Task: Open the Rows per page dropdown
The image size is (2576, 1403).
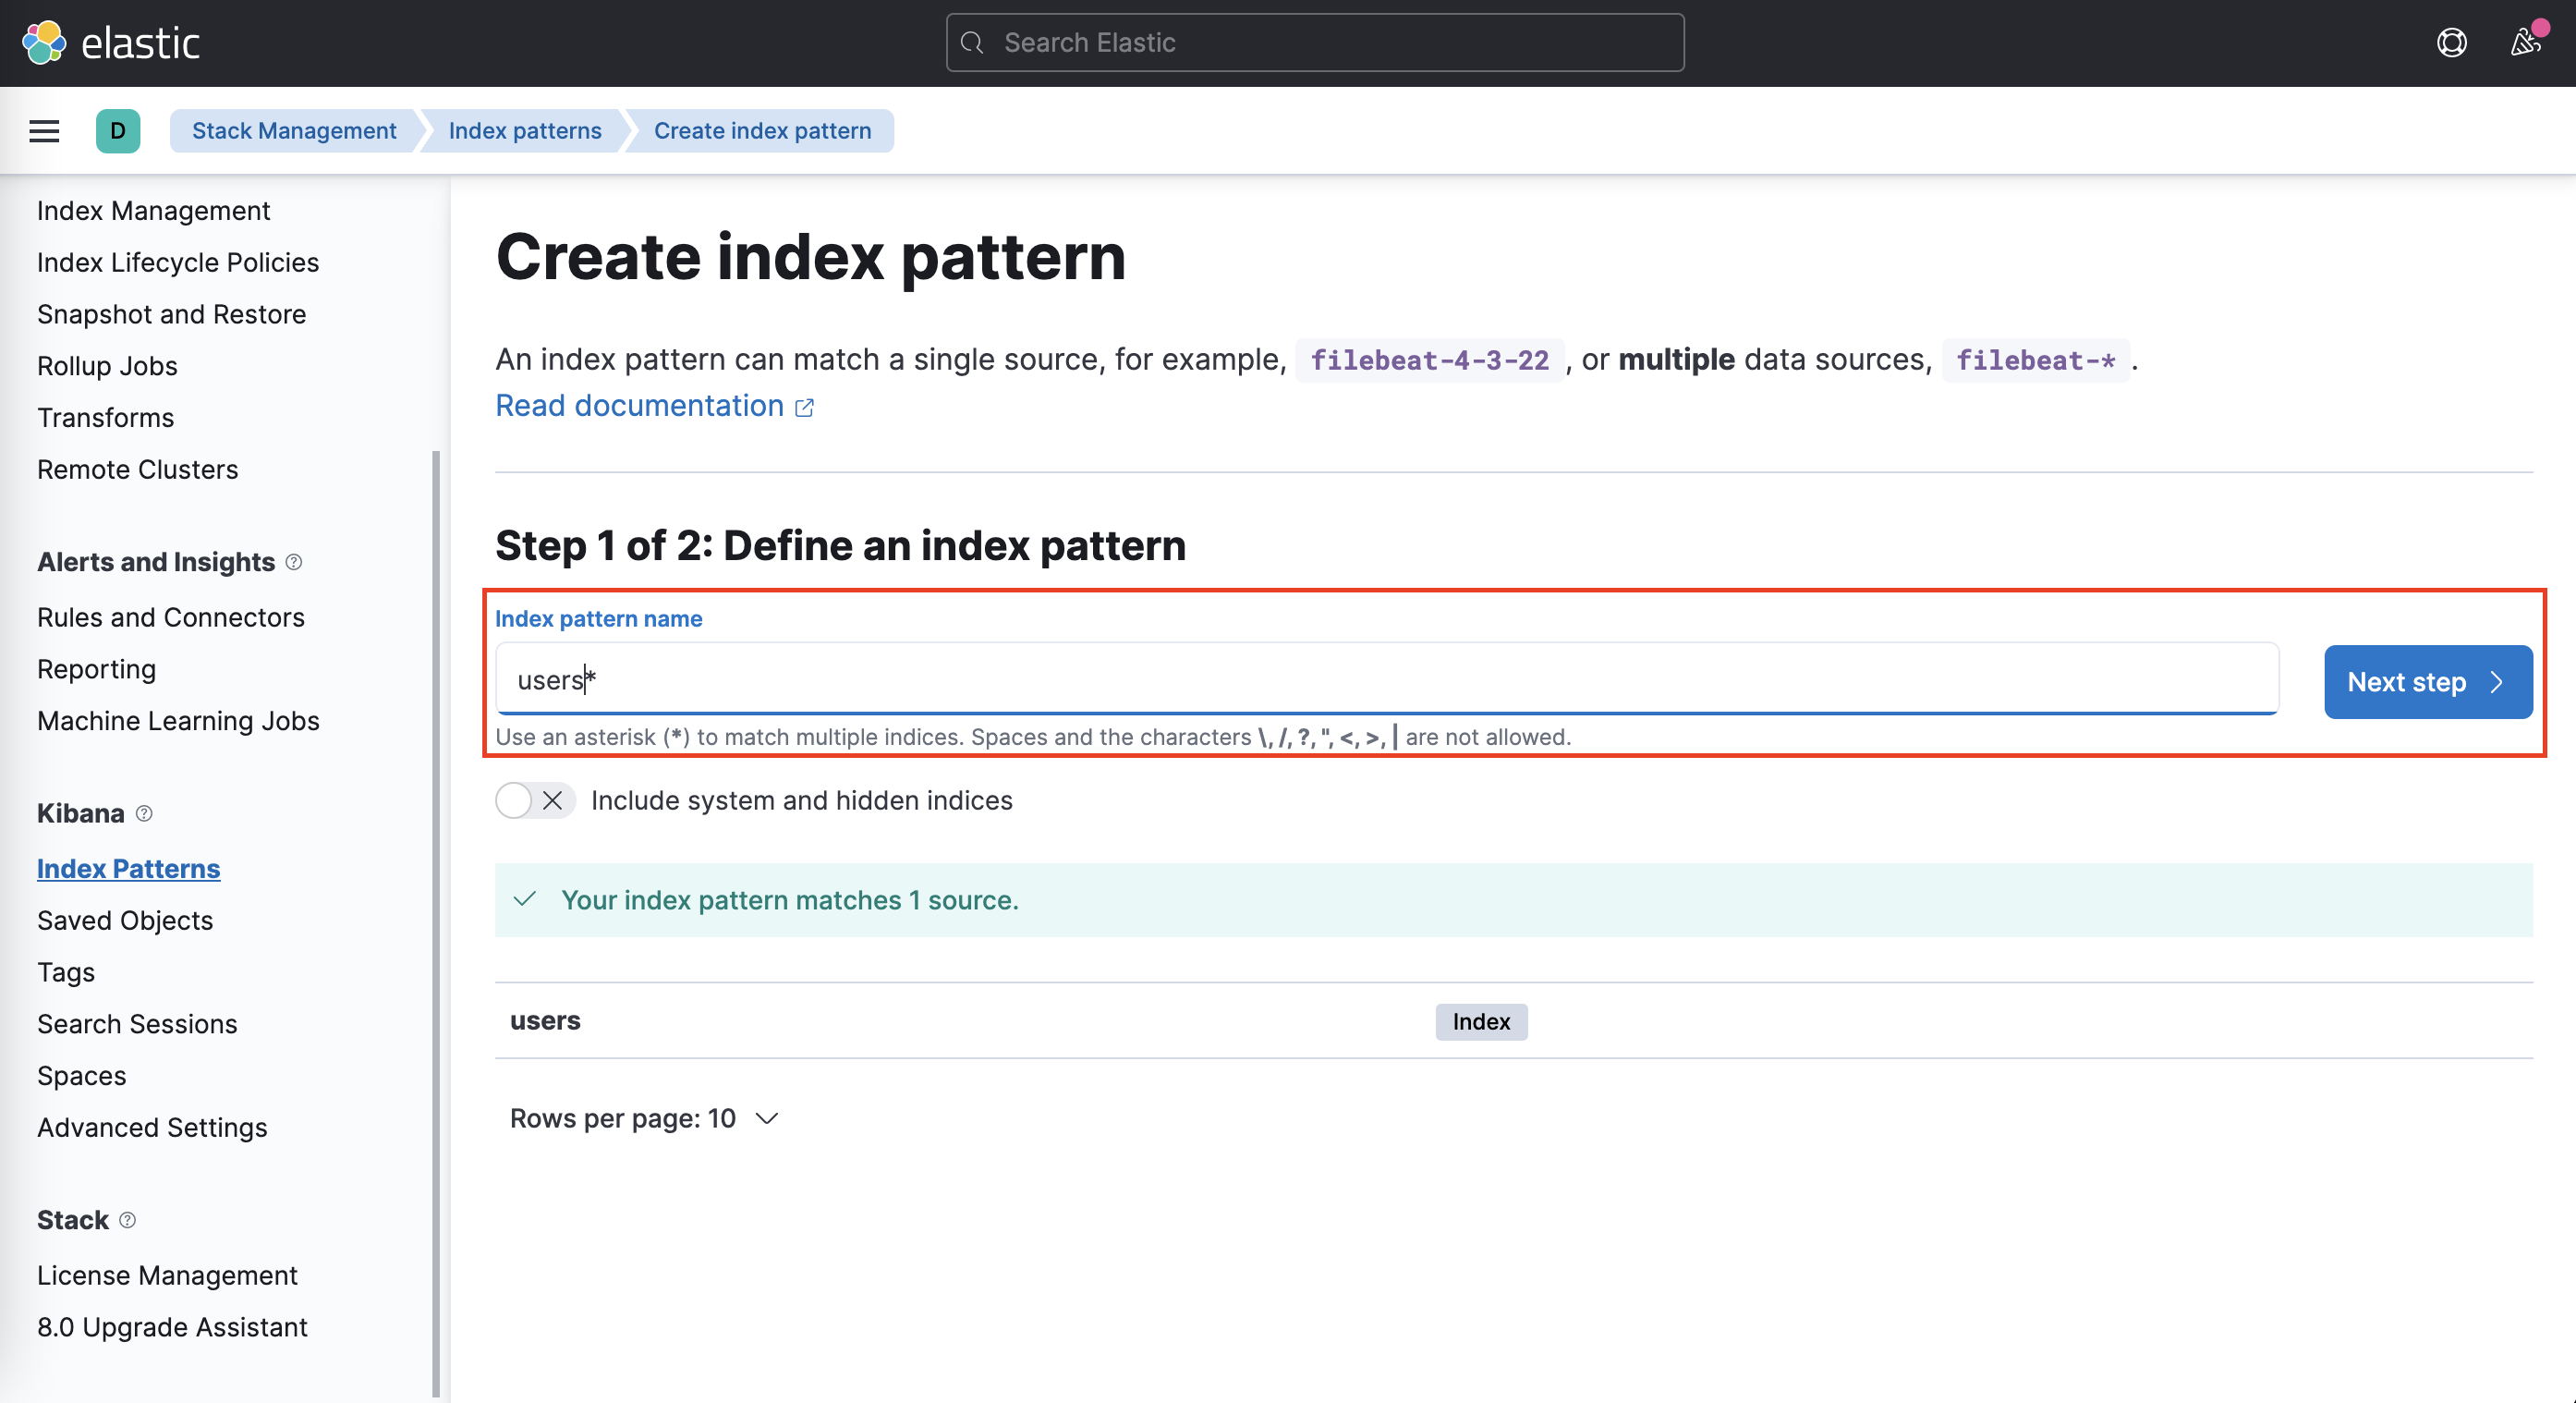Action: tap(644, 1118)
